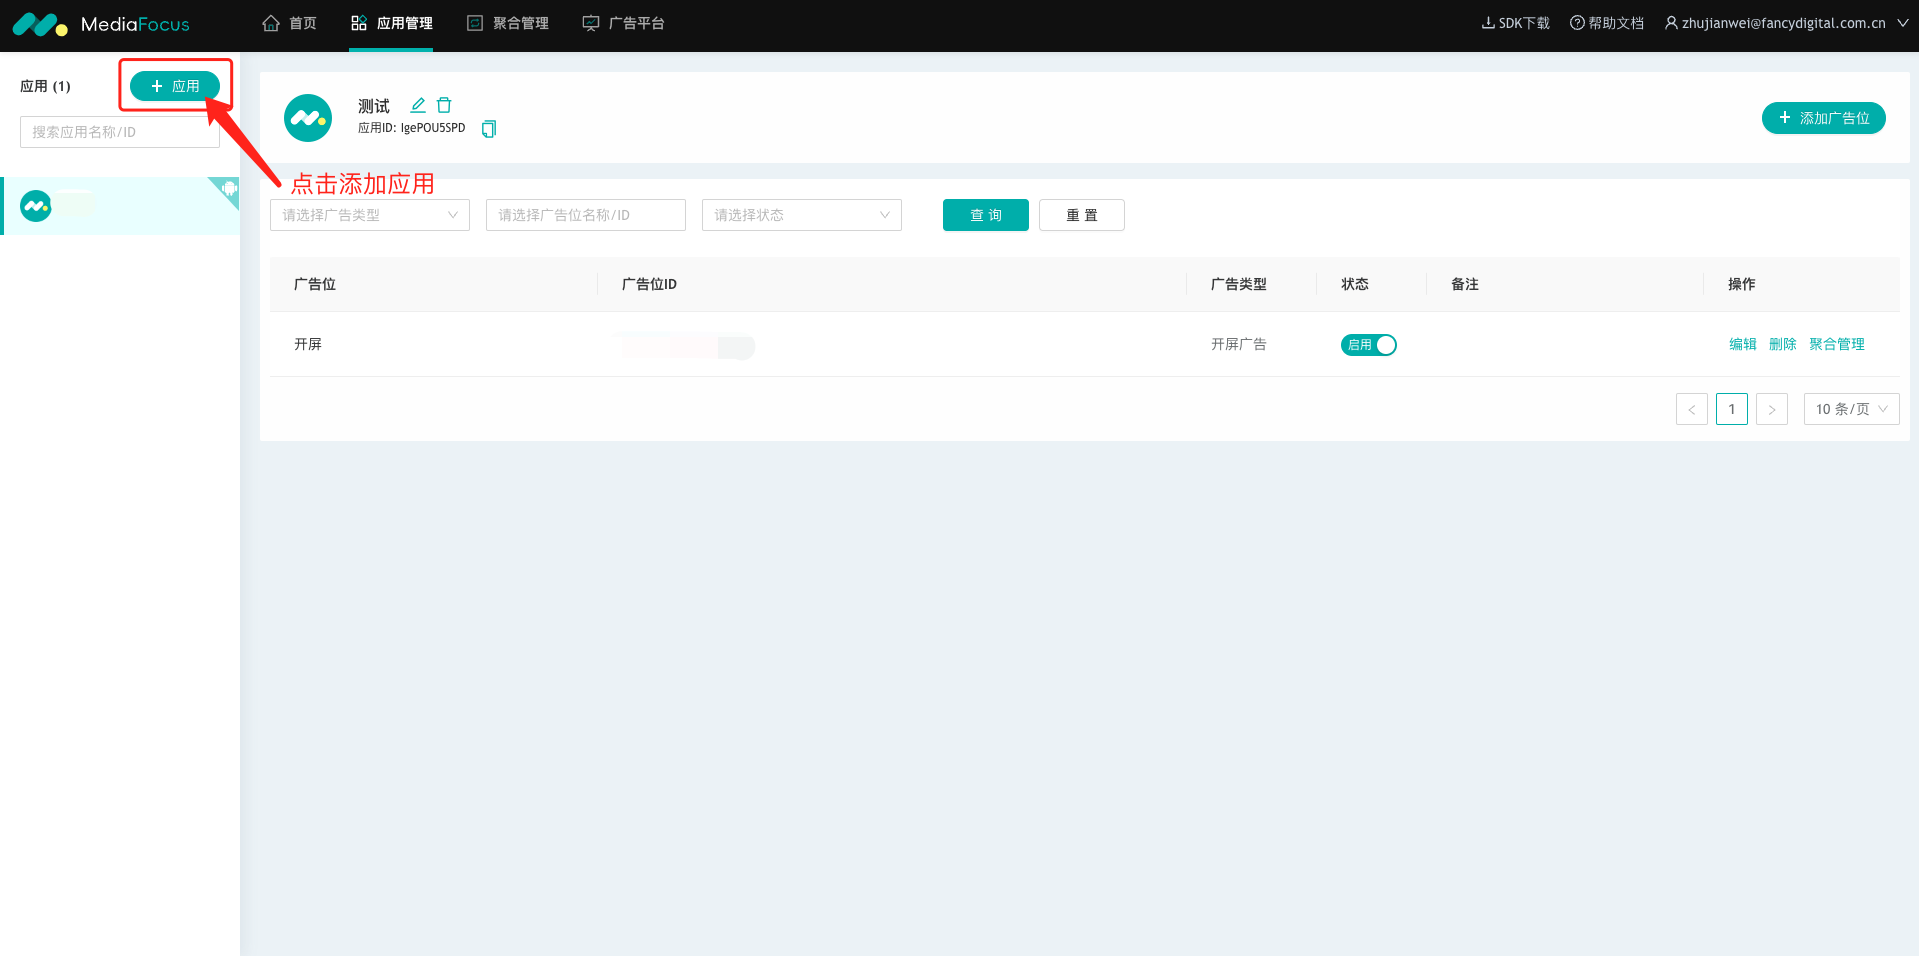Expand the 请选择状态 dropdown
The height and width of the screenshot is (956, 1919).
point(801,215)
